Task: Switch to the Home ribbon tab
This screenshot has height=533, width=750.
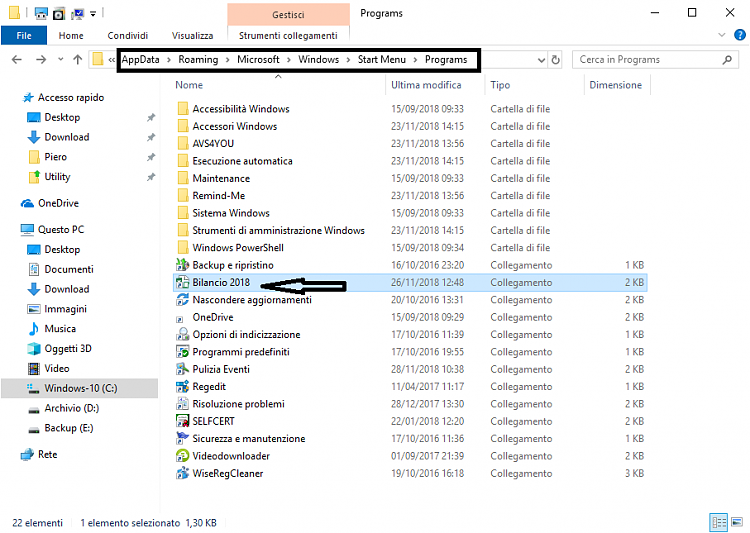Action: (71, 35)
